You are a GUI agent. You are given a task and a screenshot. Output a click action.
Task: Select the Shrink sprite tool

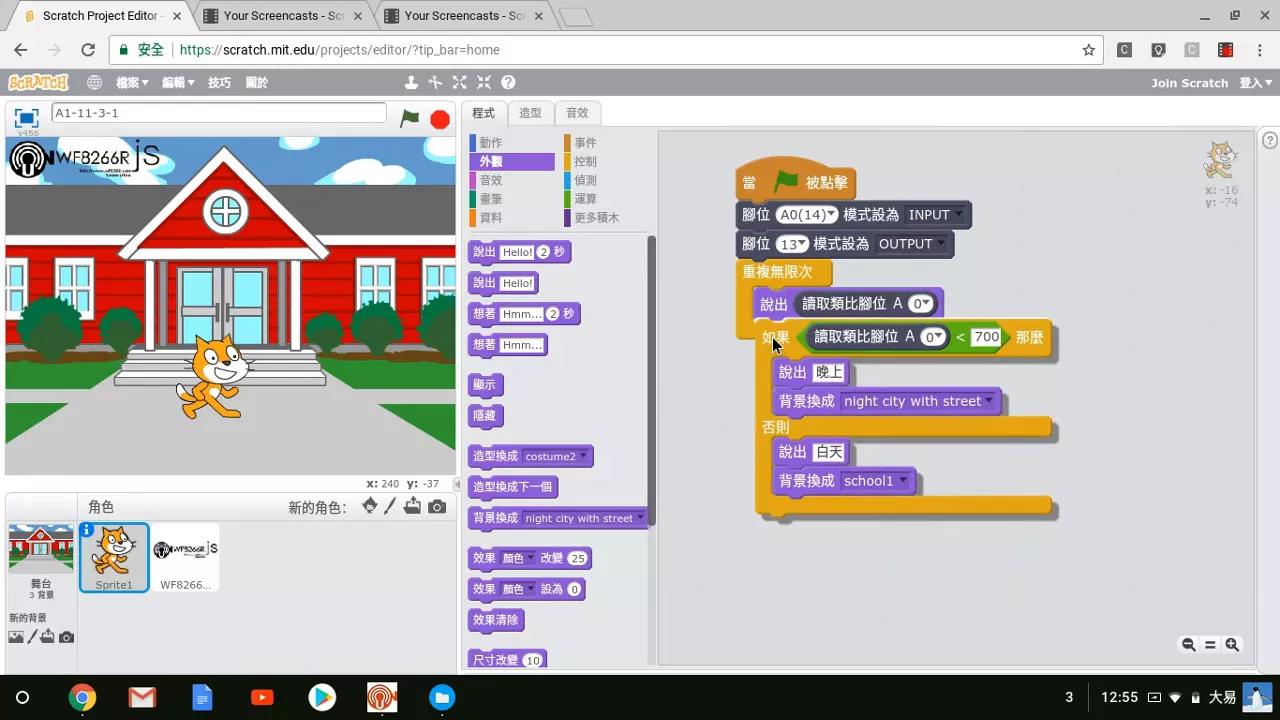484,83
